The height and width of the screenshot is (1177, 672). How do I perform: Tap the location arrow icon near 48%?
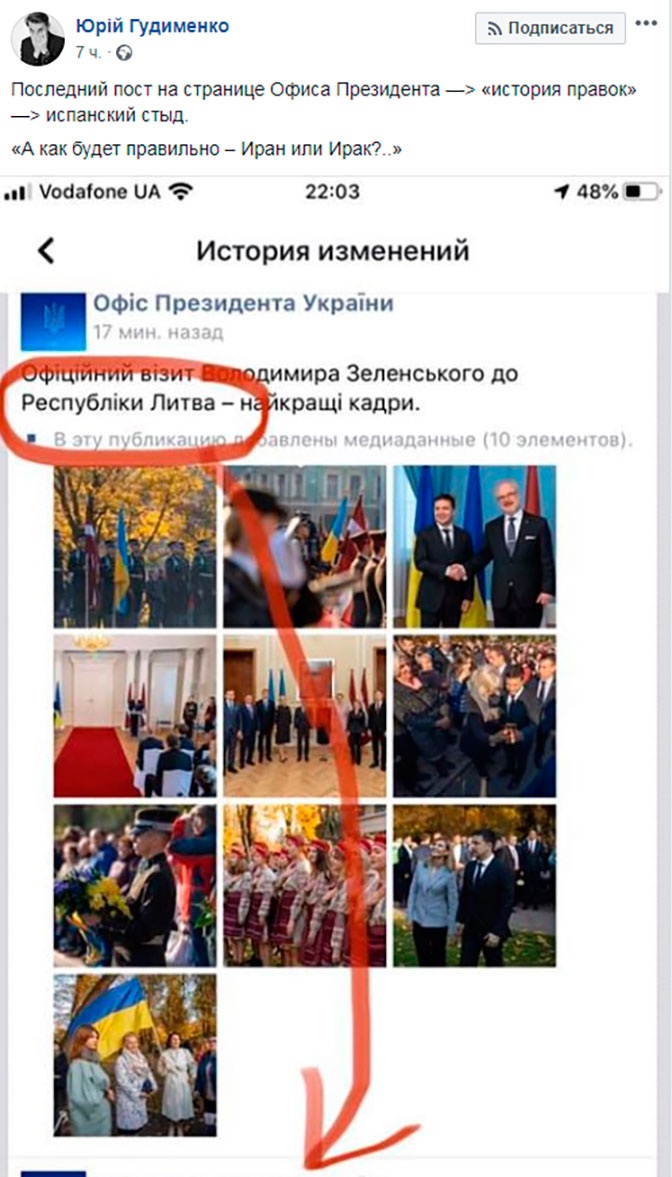pos(562,191)
